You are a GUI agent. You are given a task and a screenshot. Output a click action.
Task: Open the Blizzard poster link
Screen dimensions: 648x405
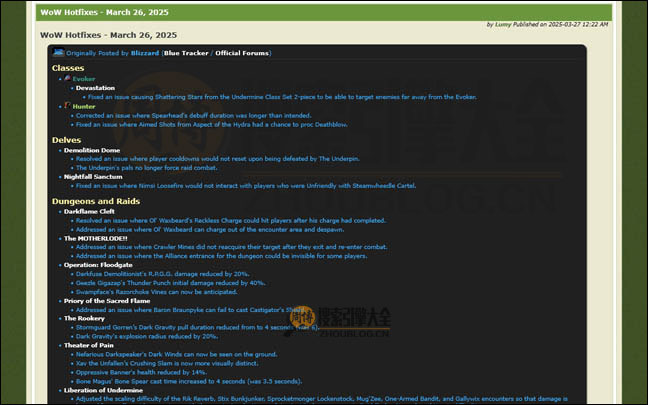pos(145,53)
